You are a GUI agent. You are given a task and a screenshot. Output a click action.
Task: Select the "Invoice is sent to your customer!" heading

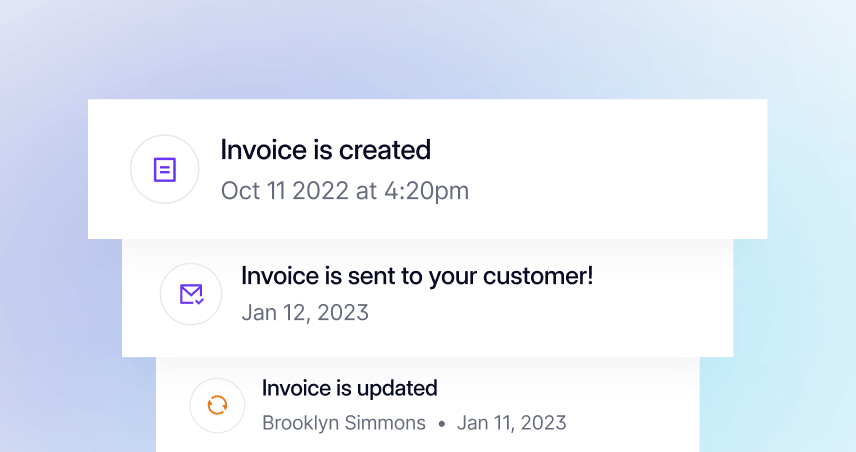point(417,276)
